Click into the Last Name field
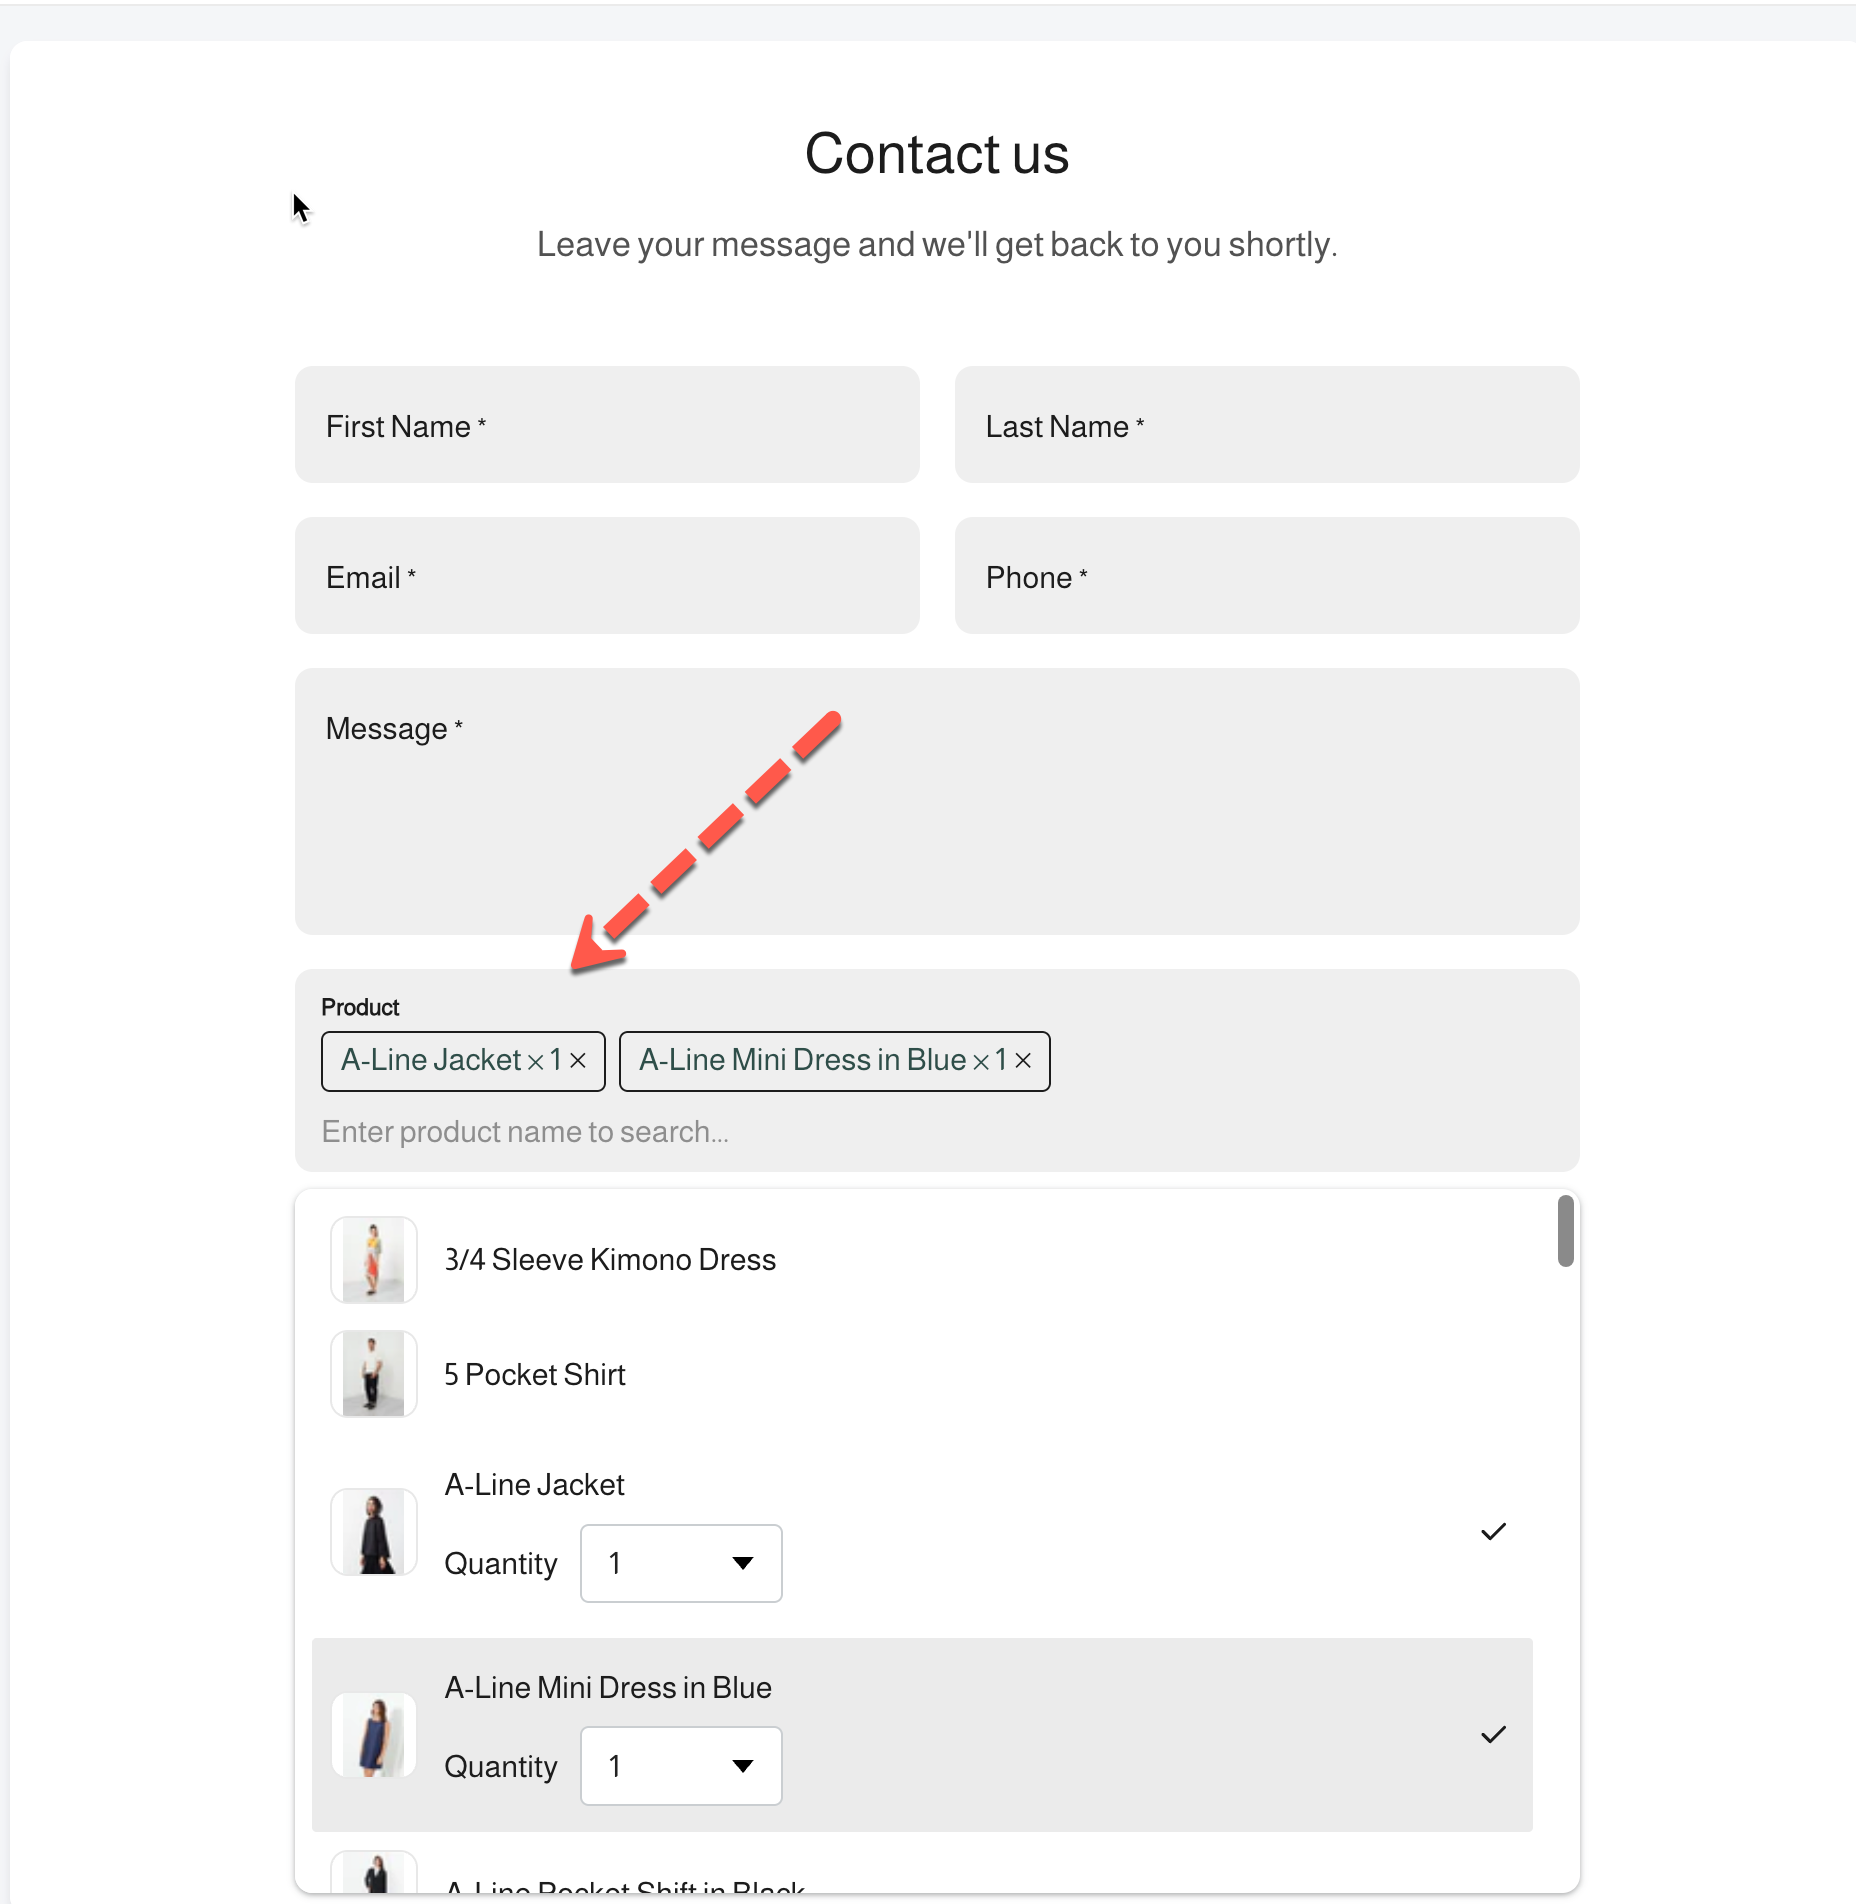 pyautogui.click(x=1267, y=425)
